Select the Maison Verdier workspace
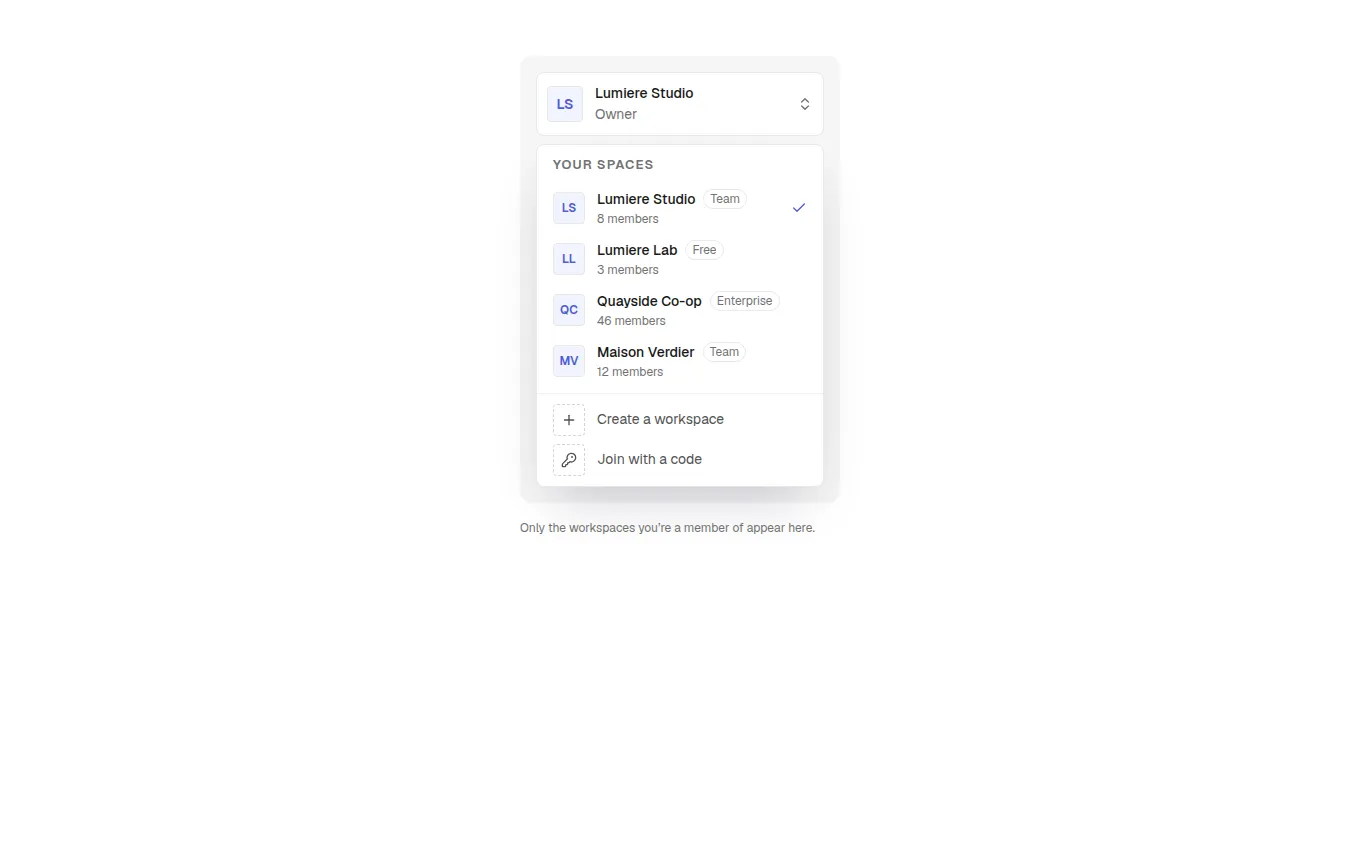1360x850 pixels. pyautogui.click(x=680, y=361)
